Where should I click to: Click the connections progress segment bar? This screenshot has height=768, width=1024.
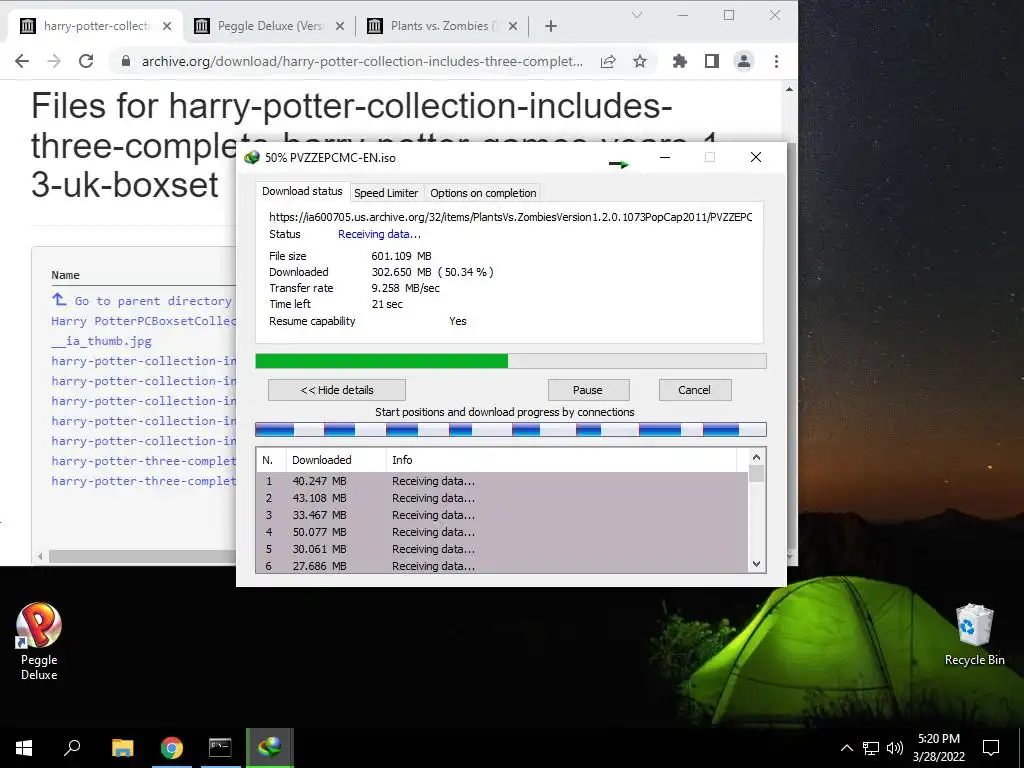511,430
